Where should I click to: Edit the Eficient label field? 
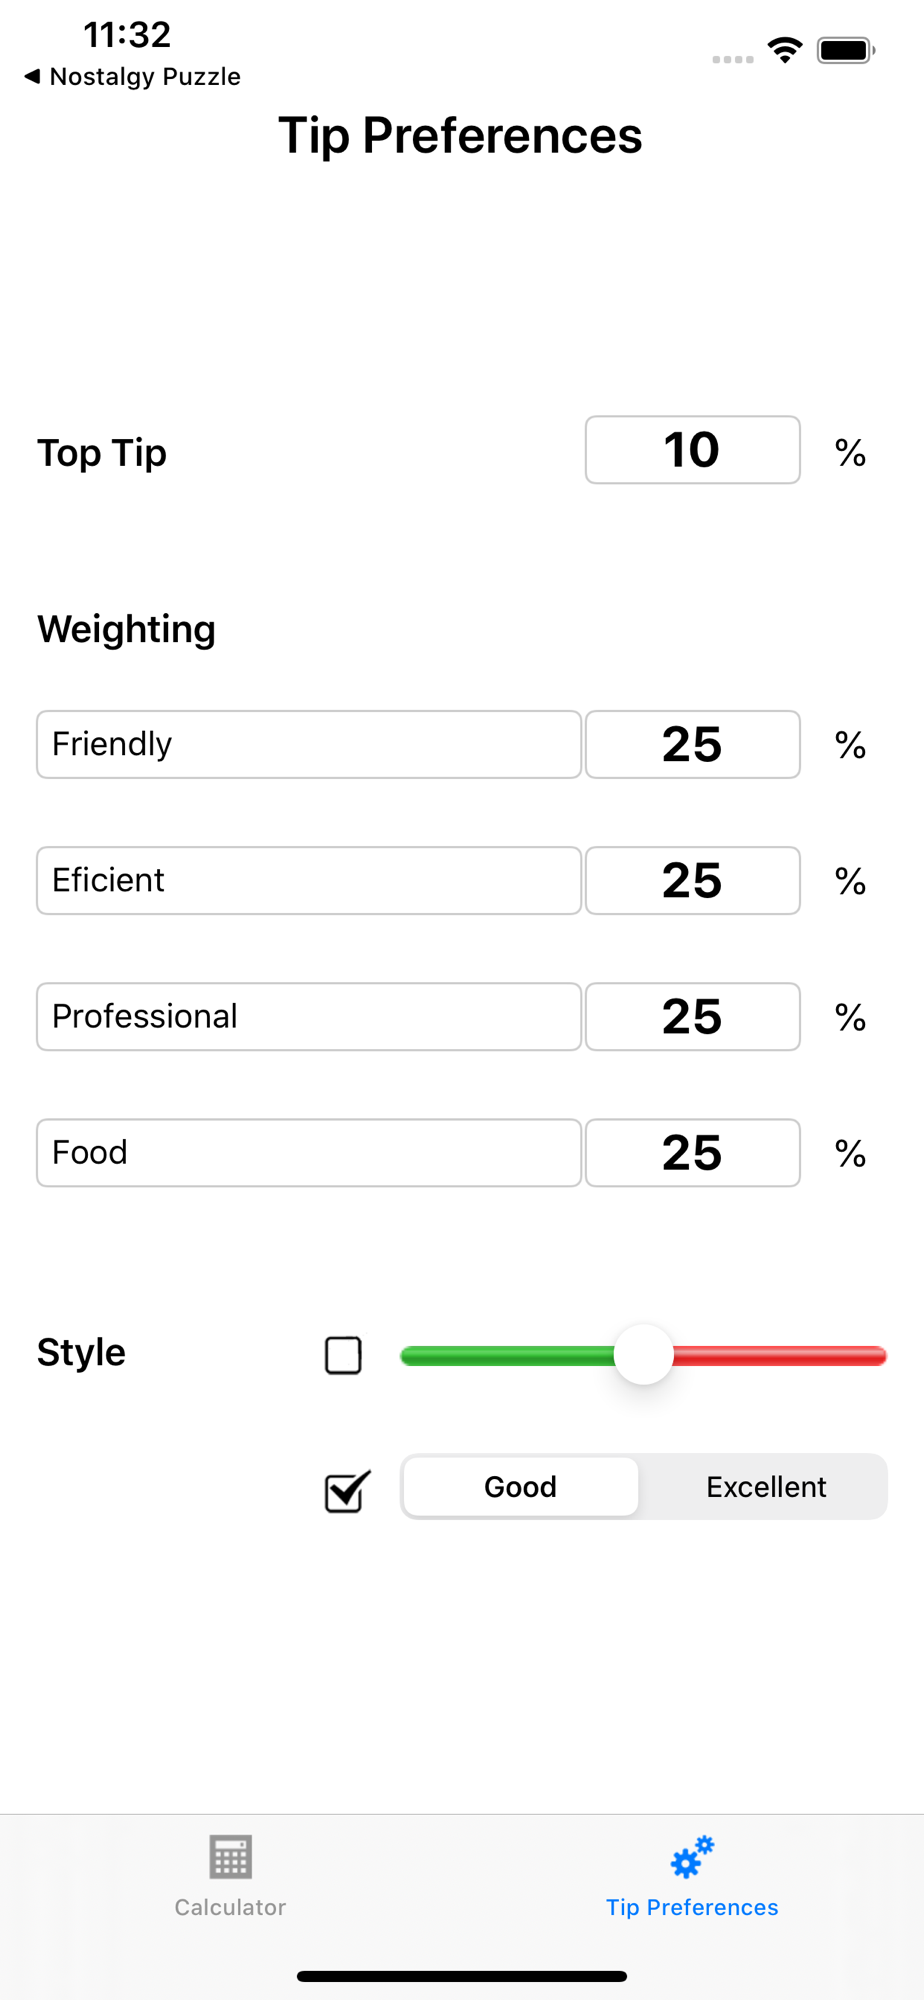308,880
